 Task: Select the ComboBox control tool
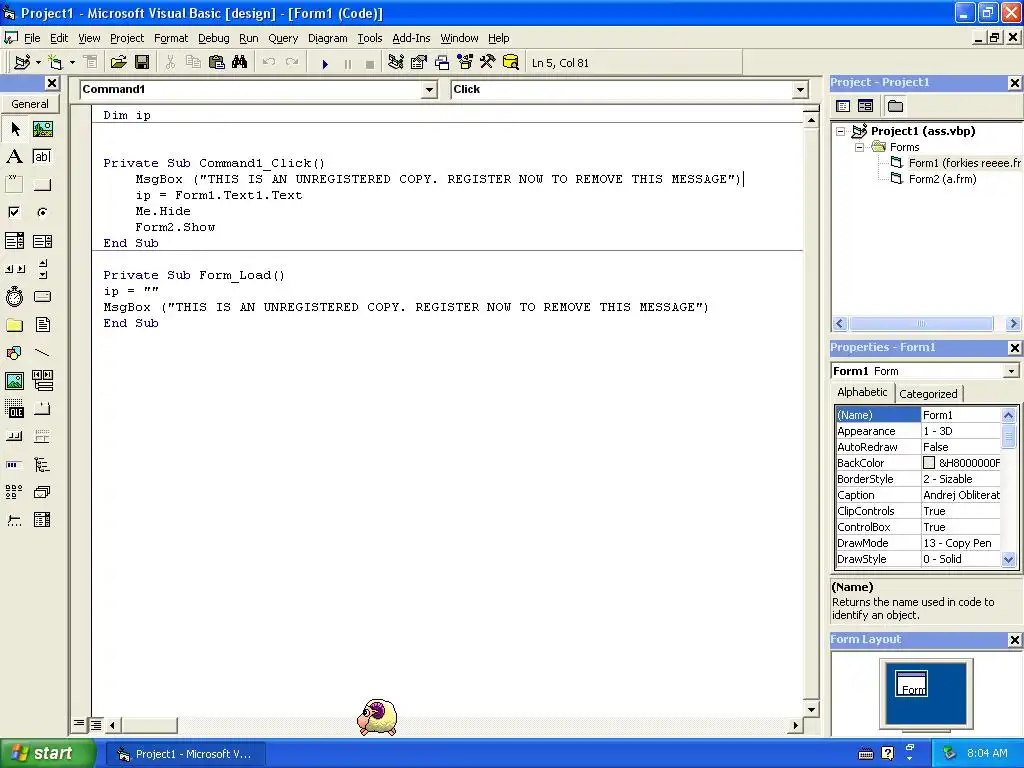(14, 241)
